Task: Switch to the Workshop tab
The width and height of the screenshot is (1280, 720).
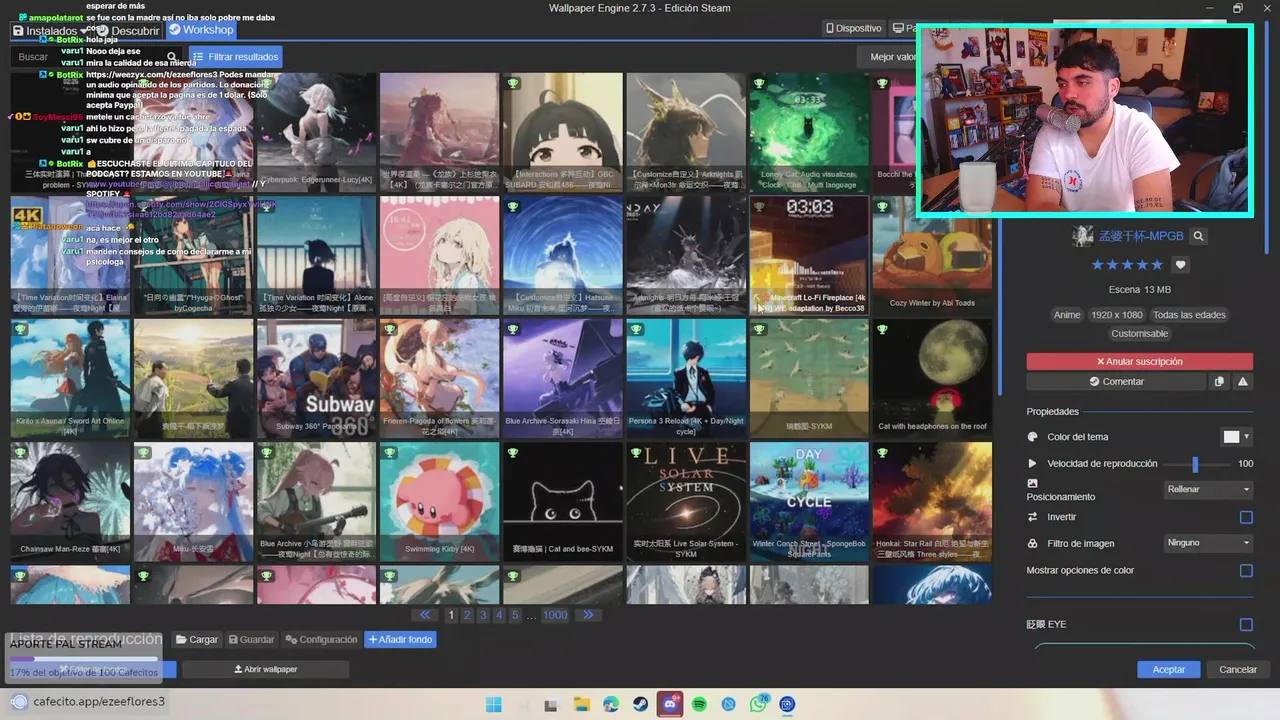Action: click(x=201, y=30)
